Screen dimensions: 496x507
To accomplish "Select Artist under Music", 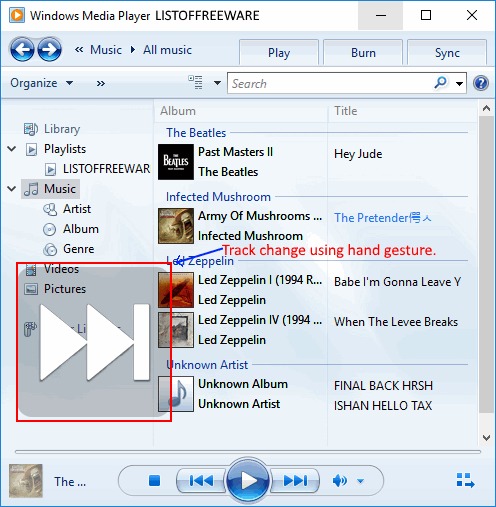I will [77, 209].
